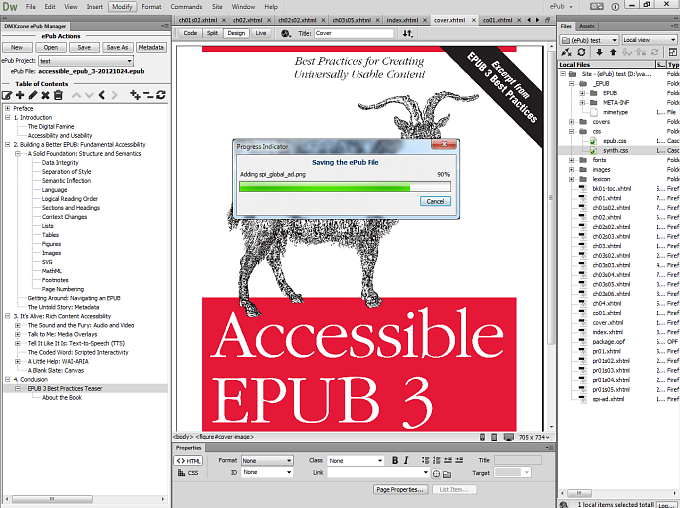Browse for link file with folder icon
Image resolution: width=680 pixels, height=508 pixels.
(447, 474)
